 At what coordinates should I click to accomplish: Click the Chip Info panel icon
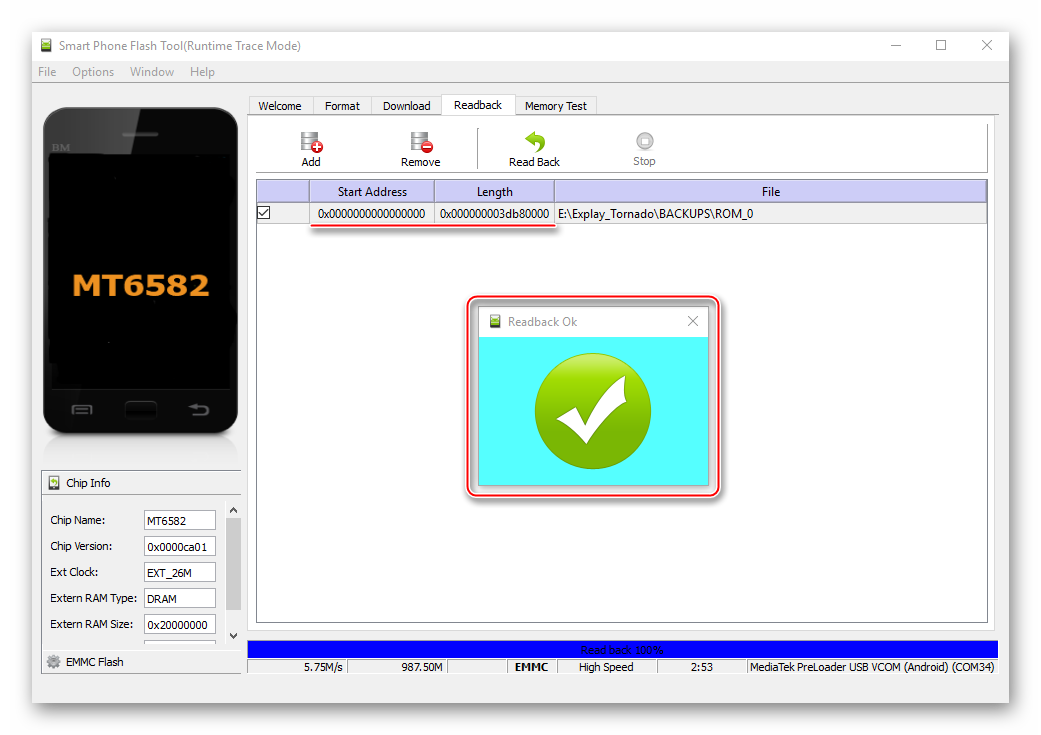pyautogui.click(x=54, y=483)
